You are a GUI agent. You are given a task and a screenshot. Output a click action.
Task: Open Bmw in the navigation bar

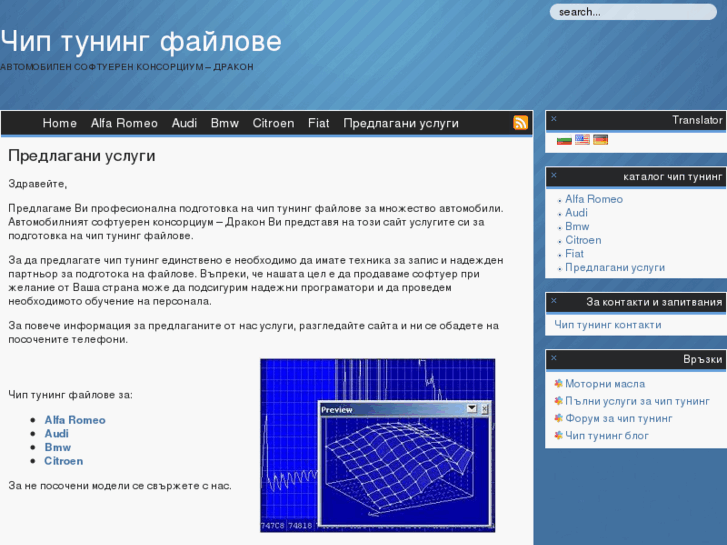pos(224,123)
